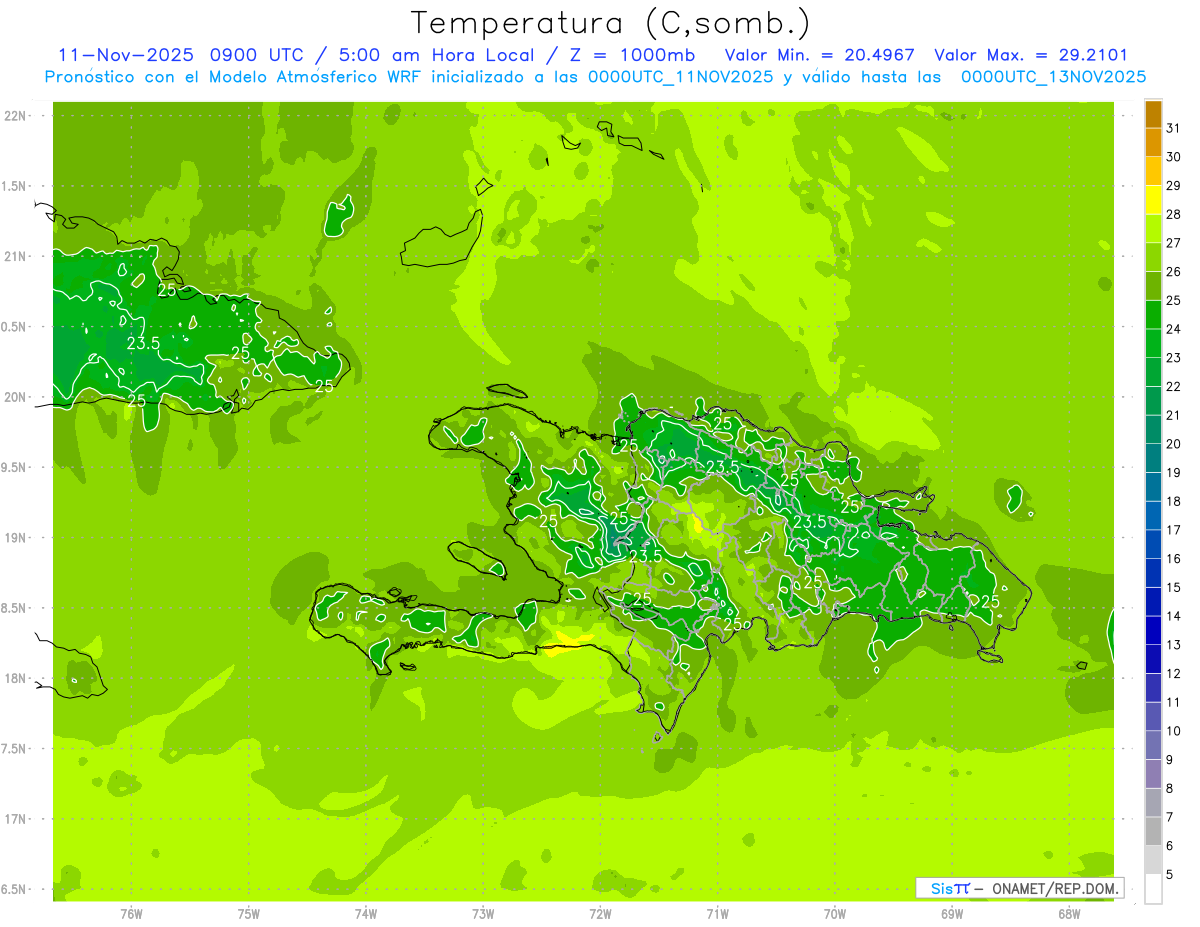This screenshot has width=1200, height=927.
Task: Click the 72W longitude axis label
Action: pyautogui.click(x=600, y=913)
